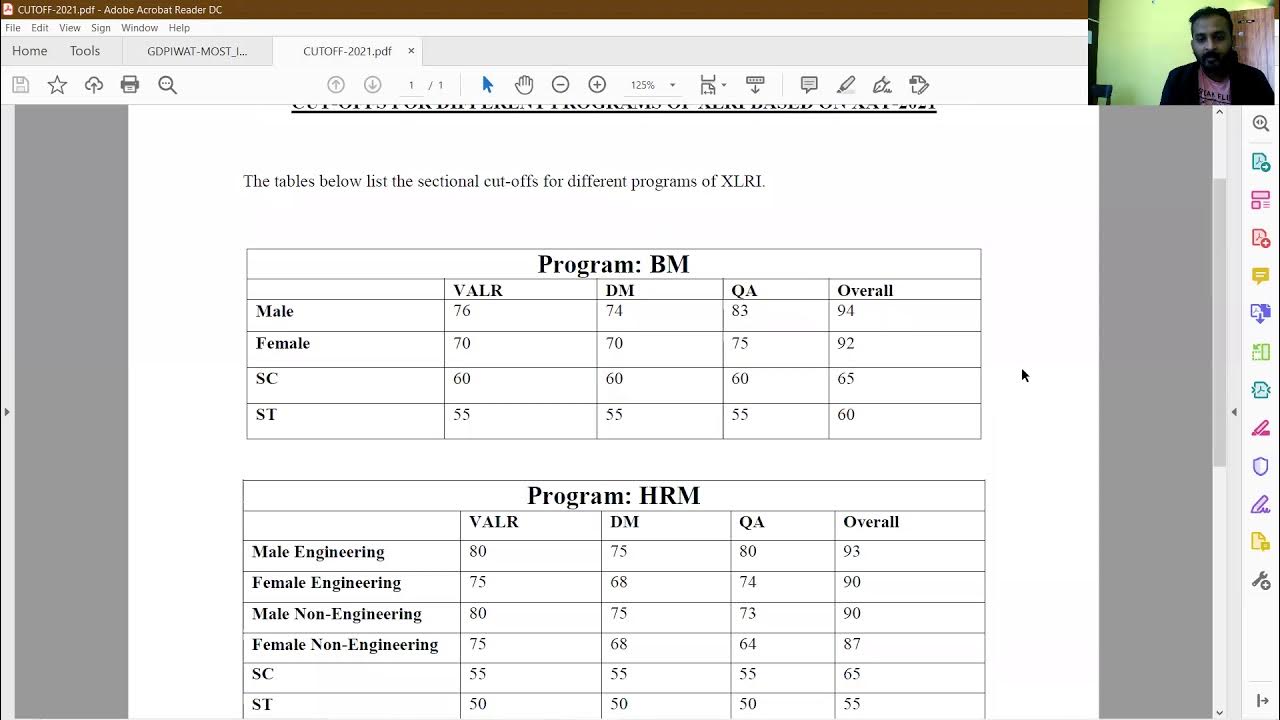The height and width of the screenshot is (720, 1280).
Task: Click scrollbar down arrow
Action: [x=1219, y=713]
